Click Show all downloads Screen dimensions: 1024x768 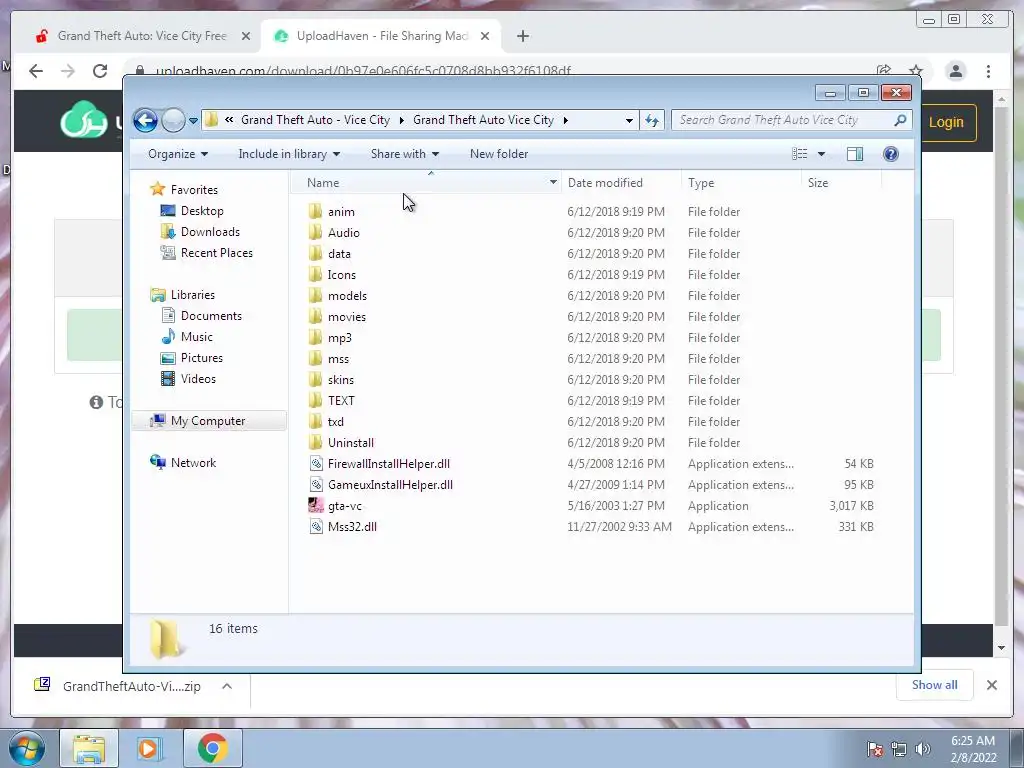935,685
